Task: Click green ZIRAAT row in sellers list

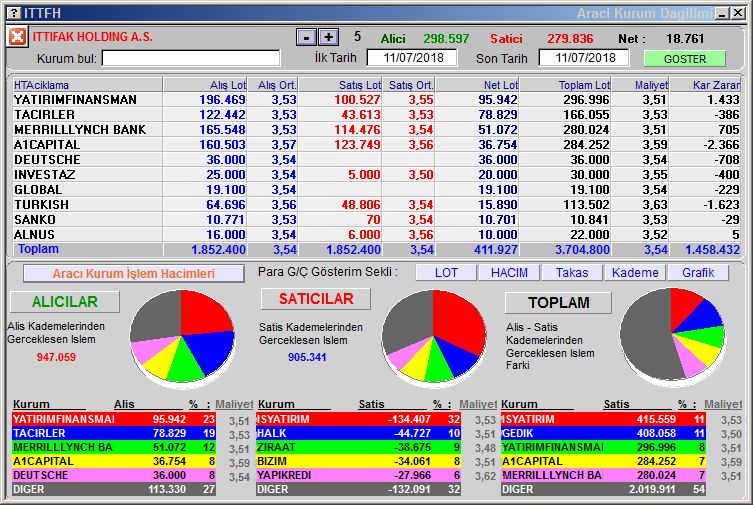Action: click(x=359, y=447)
